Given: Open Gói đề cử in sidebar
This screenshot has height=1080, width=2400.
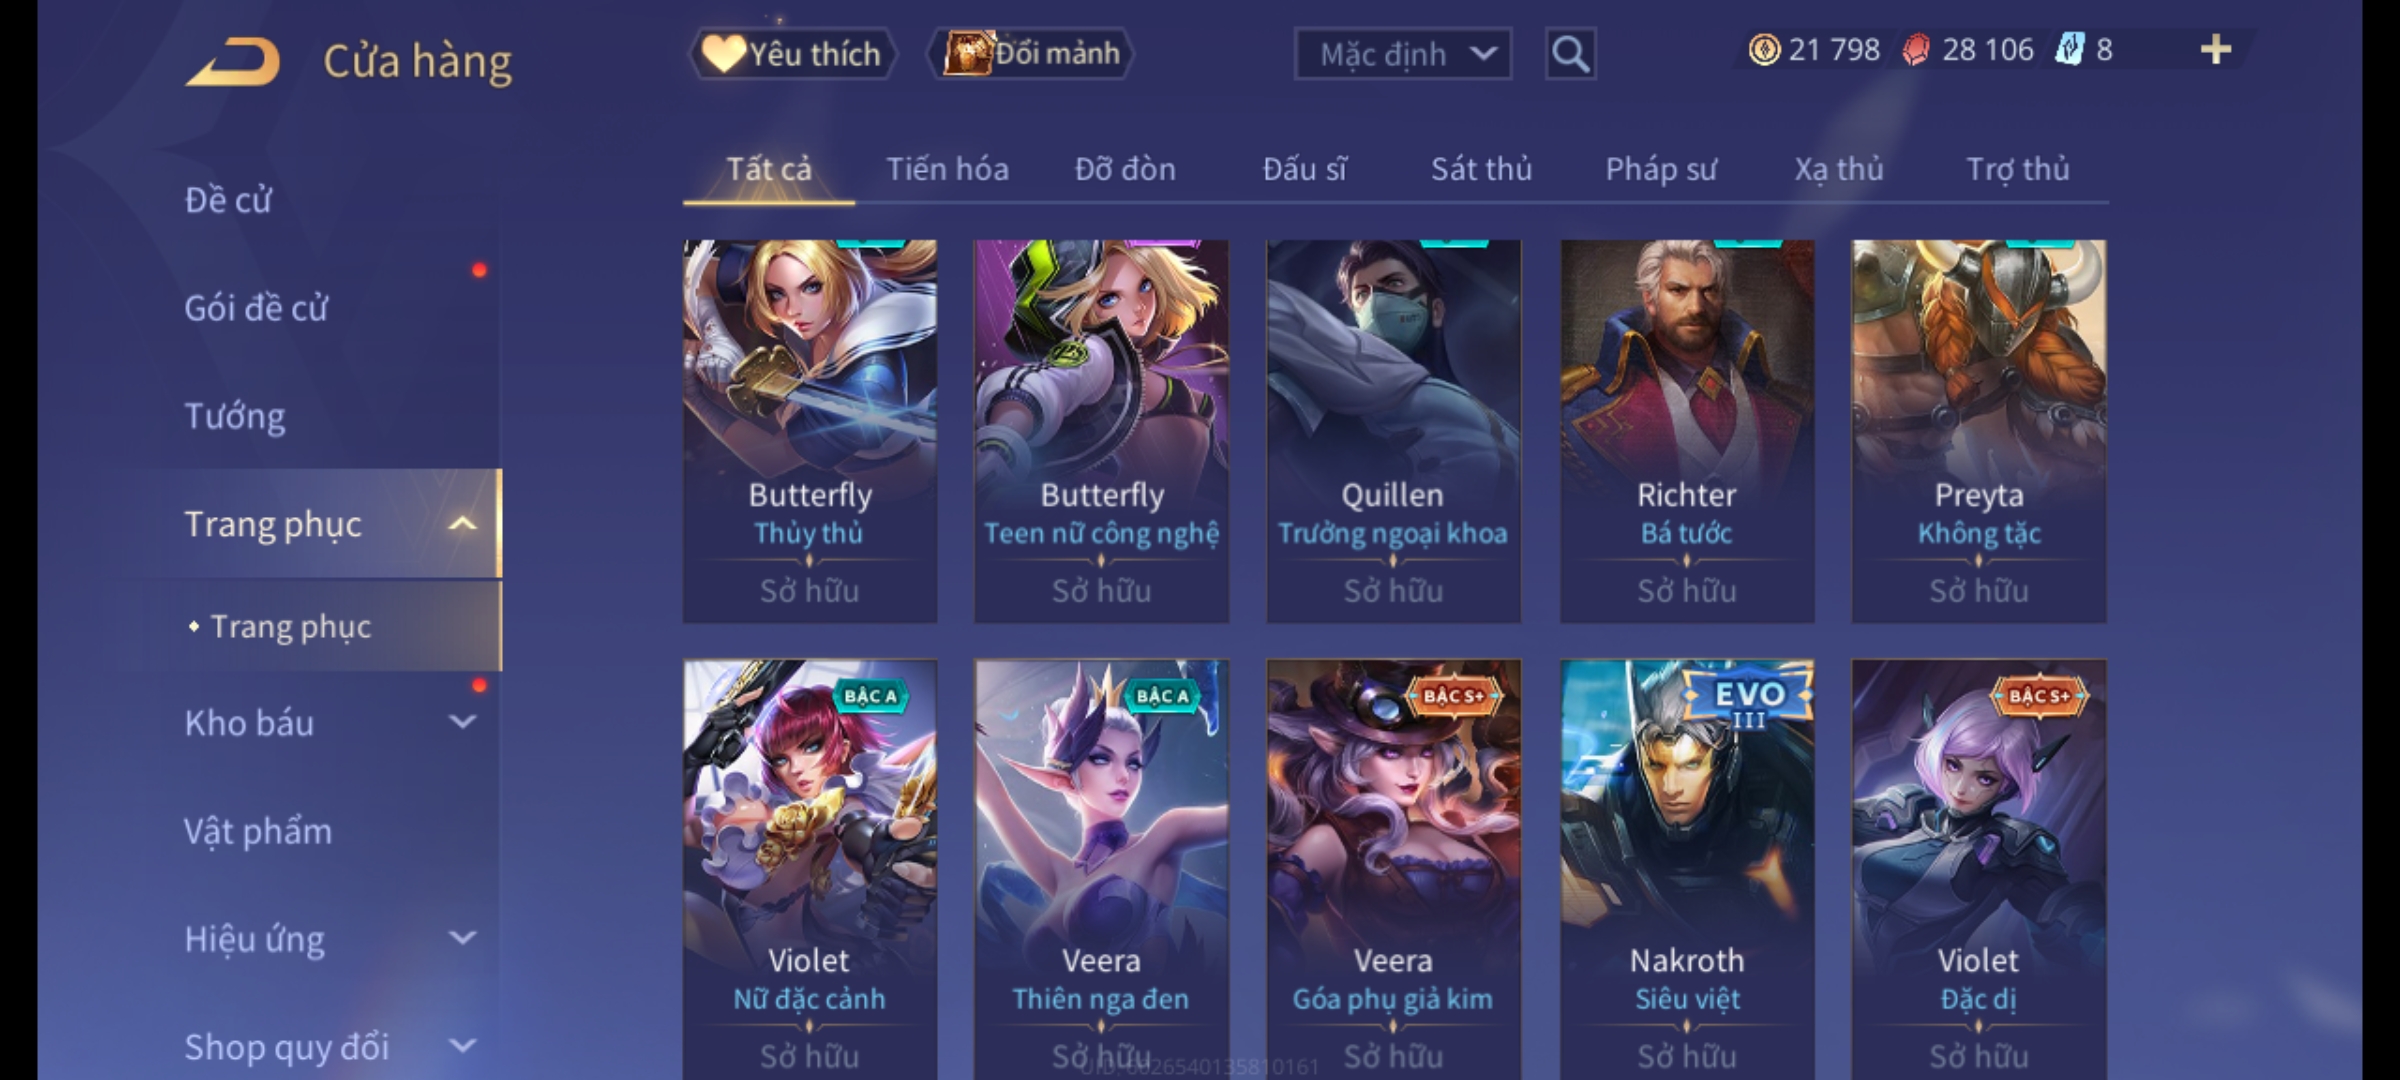Looking at the screenshot, I should (x=256, y=308).
